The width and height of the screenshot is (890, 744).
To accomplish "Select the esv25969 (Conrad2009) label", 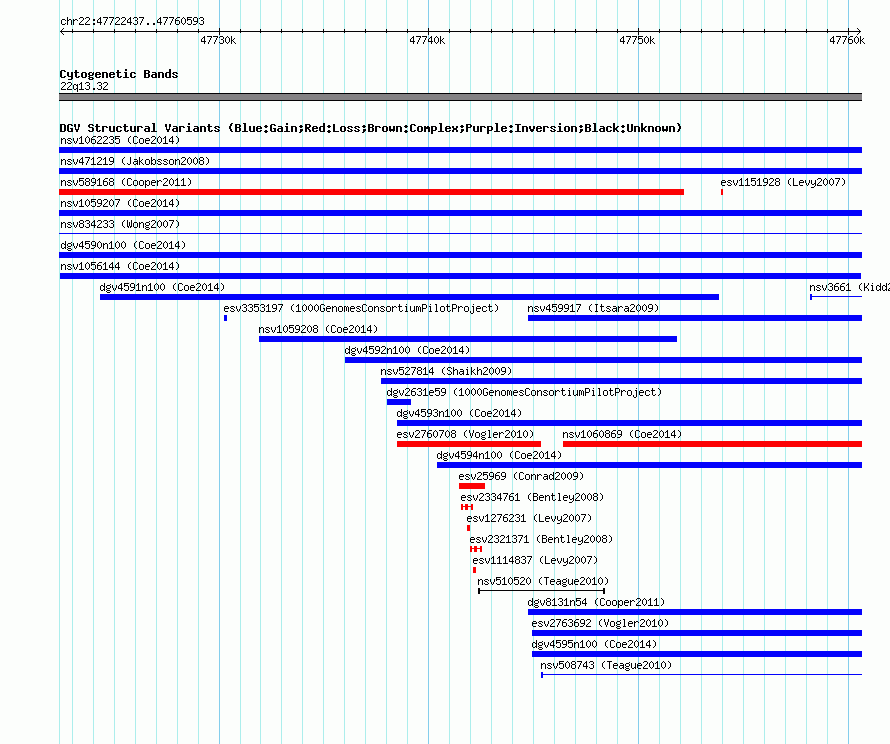I will point(521,476).
